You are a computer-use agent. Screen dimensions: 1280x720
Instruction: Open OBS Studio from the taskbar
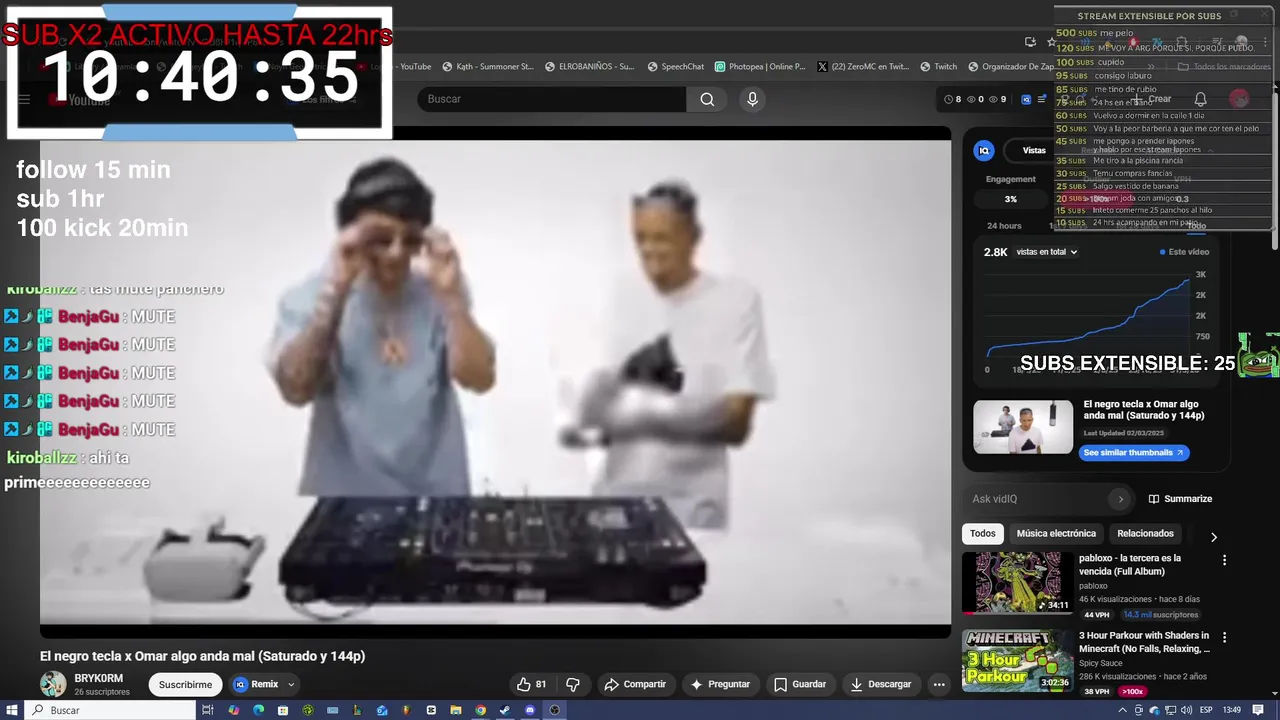coord(555,710)
